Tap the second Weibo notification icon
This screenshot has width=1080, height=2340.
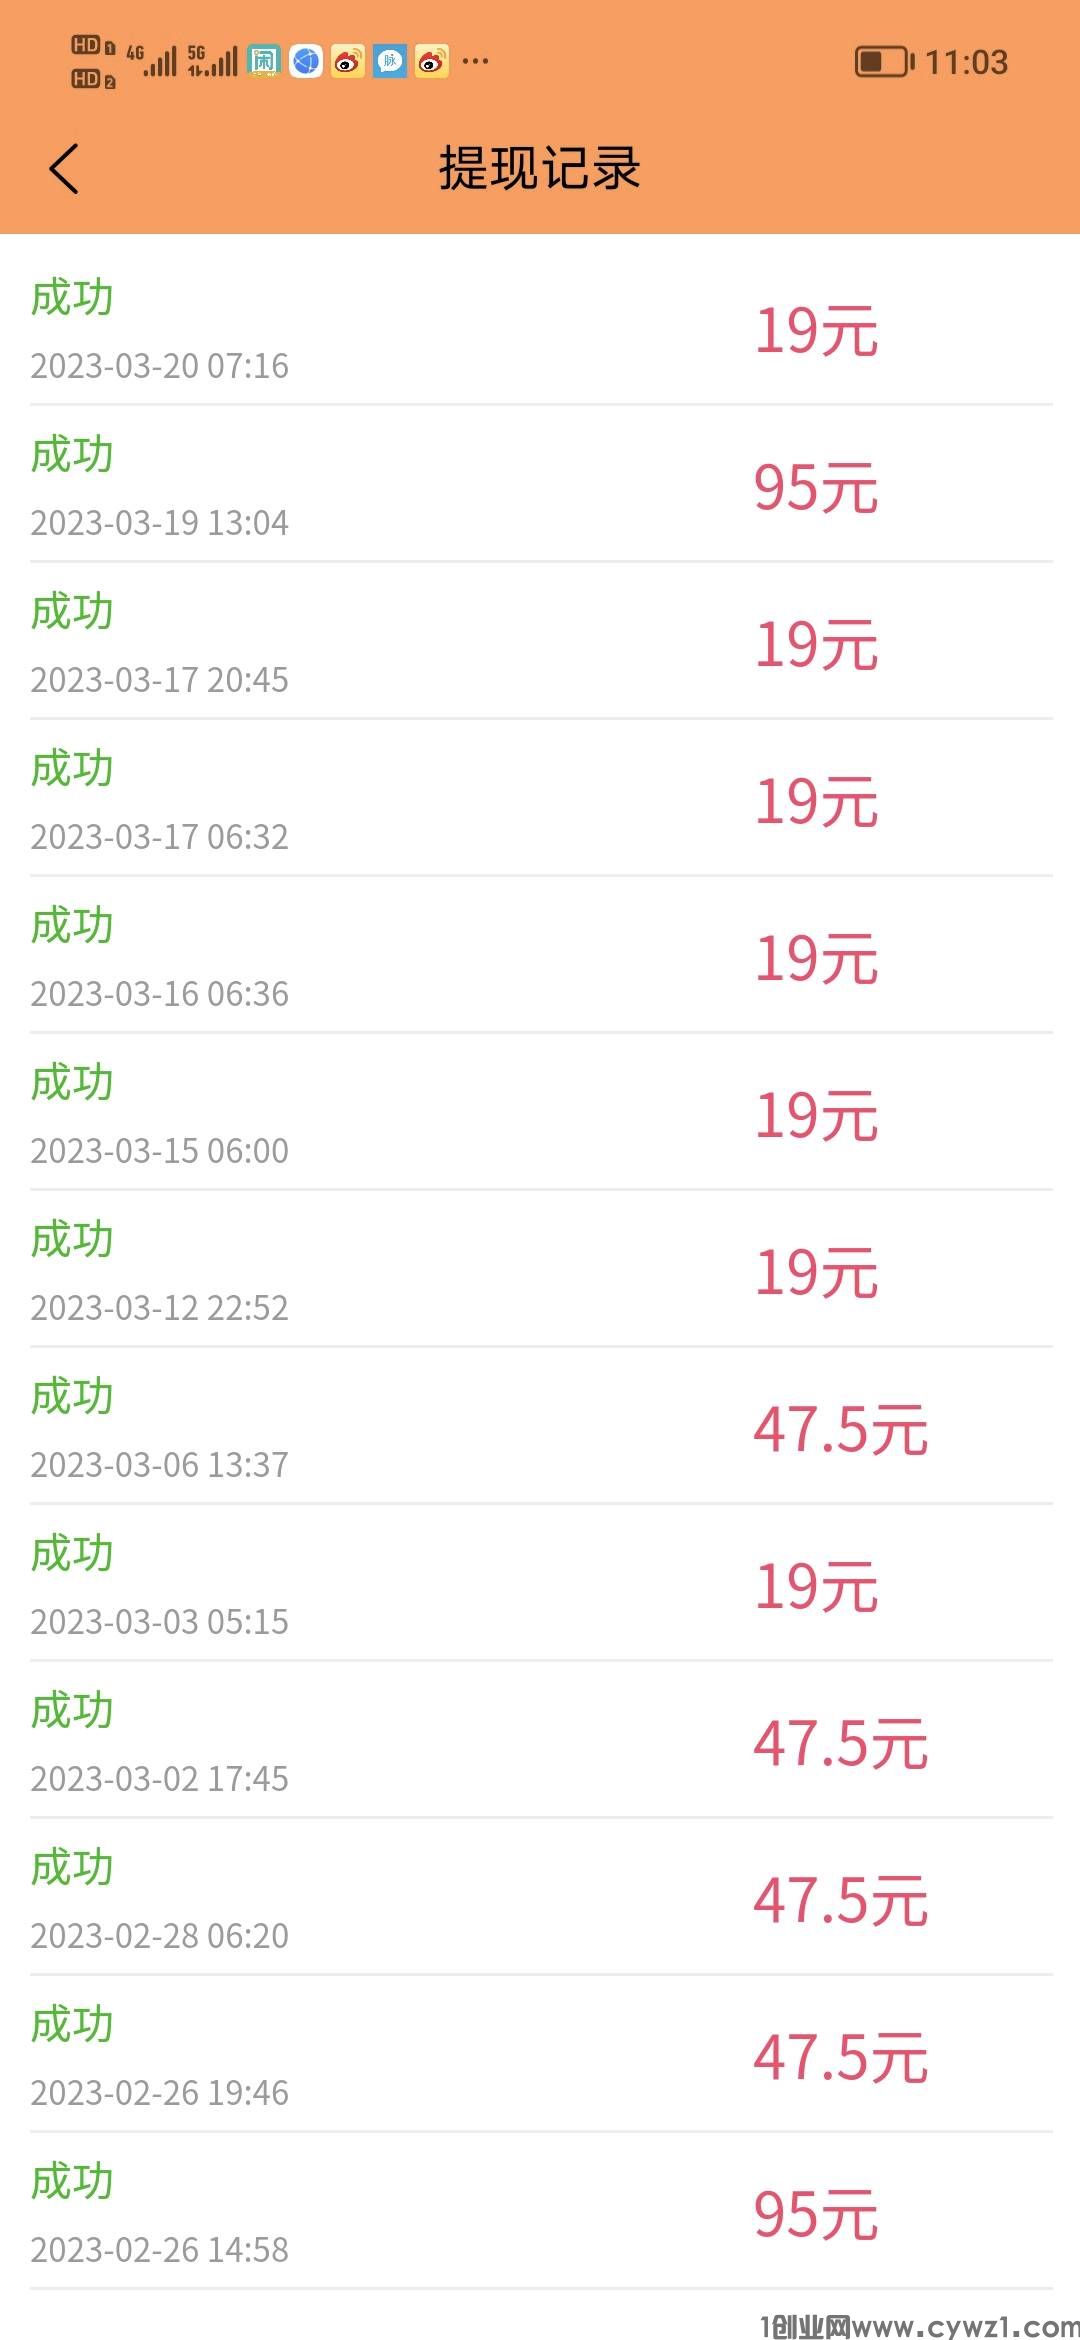(432, 62)
